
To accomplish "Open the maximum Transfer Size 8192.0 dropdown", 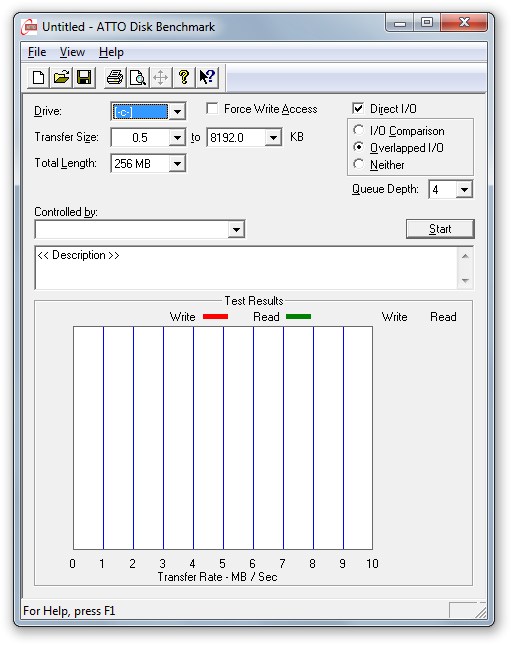I will [273, 138].
